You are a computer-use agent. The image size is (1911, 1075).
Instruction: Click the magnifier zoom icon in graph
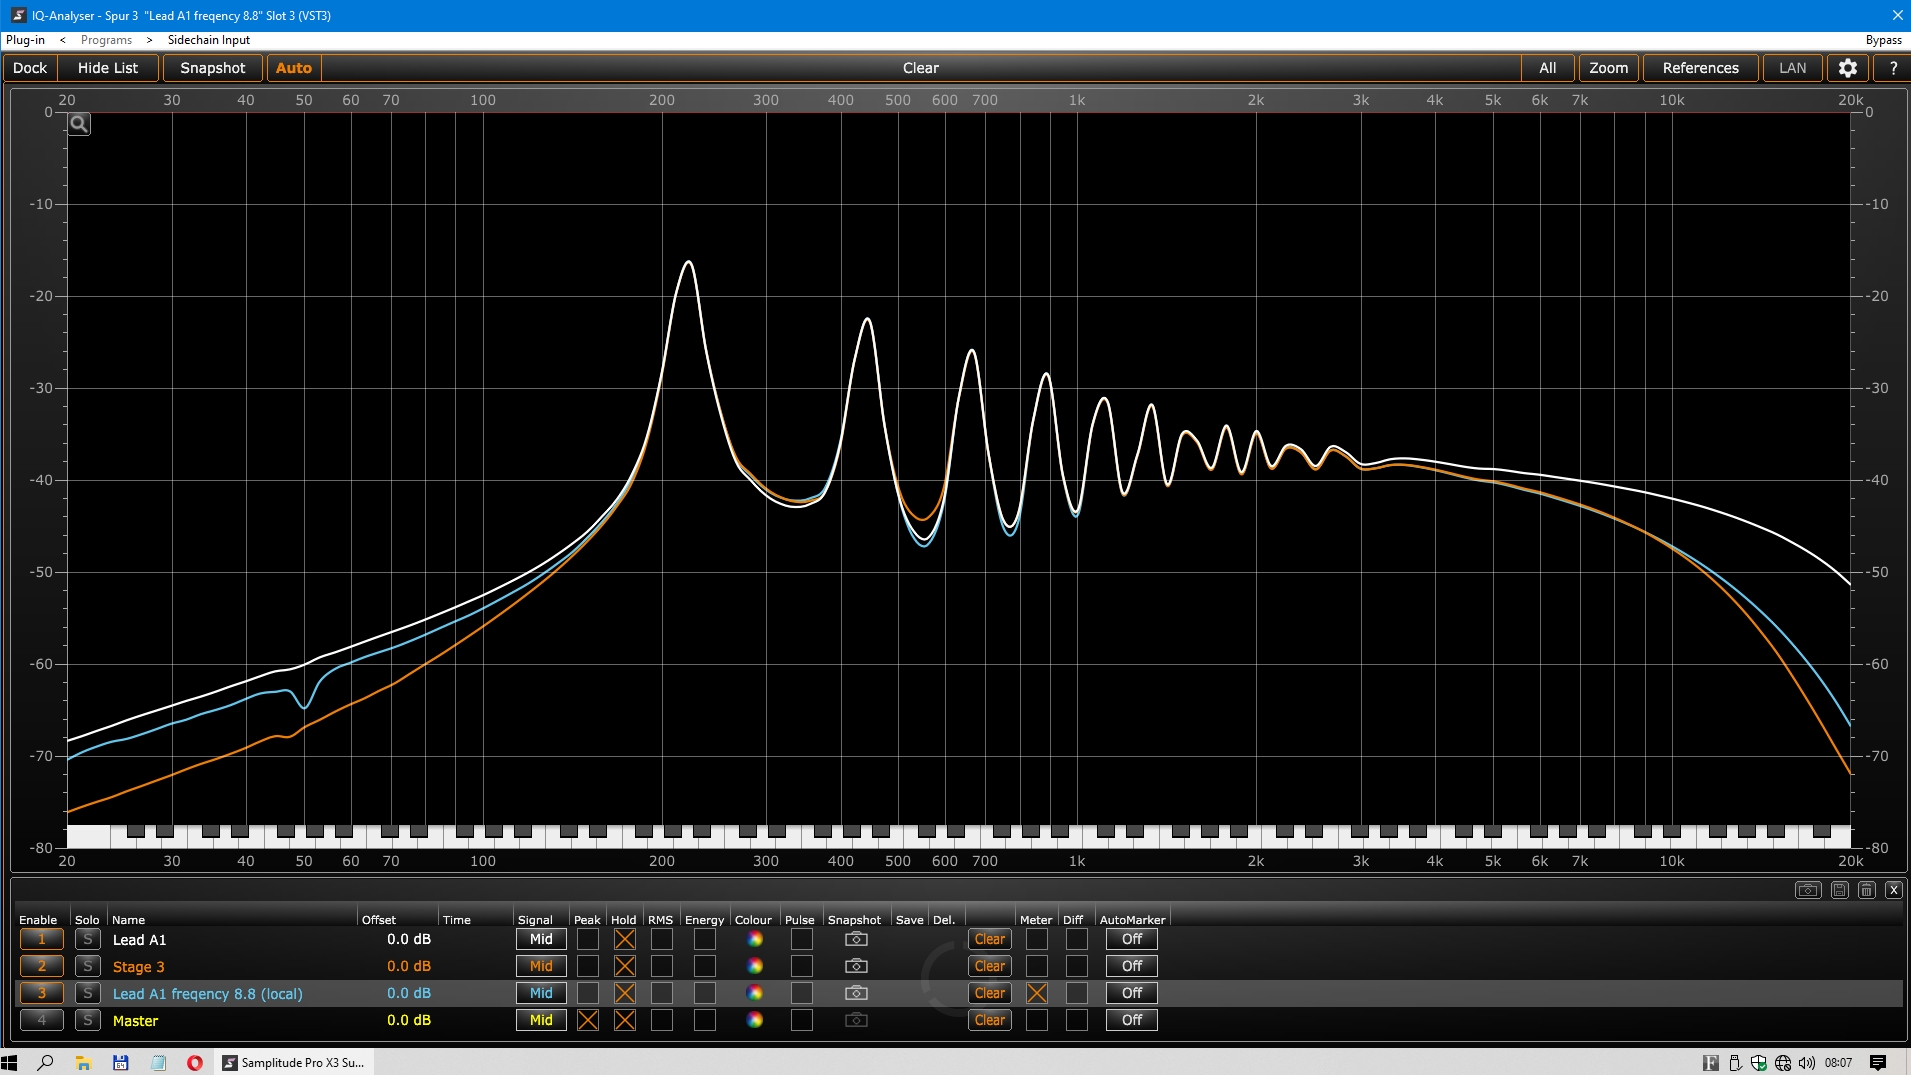79,124
